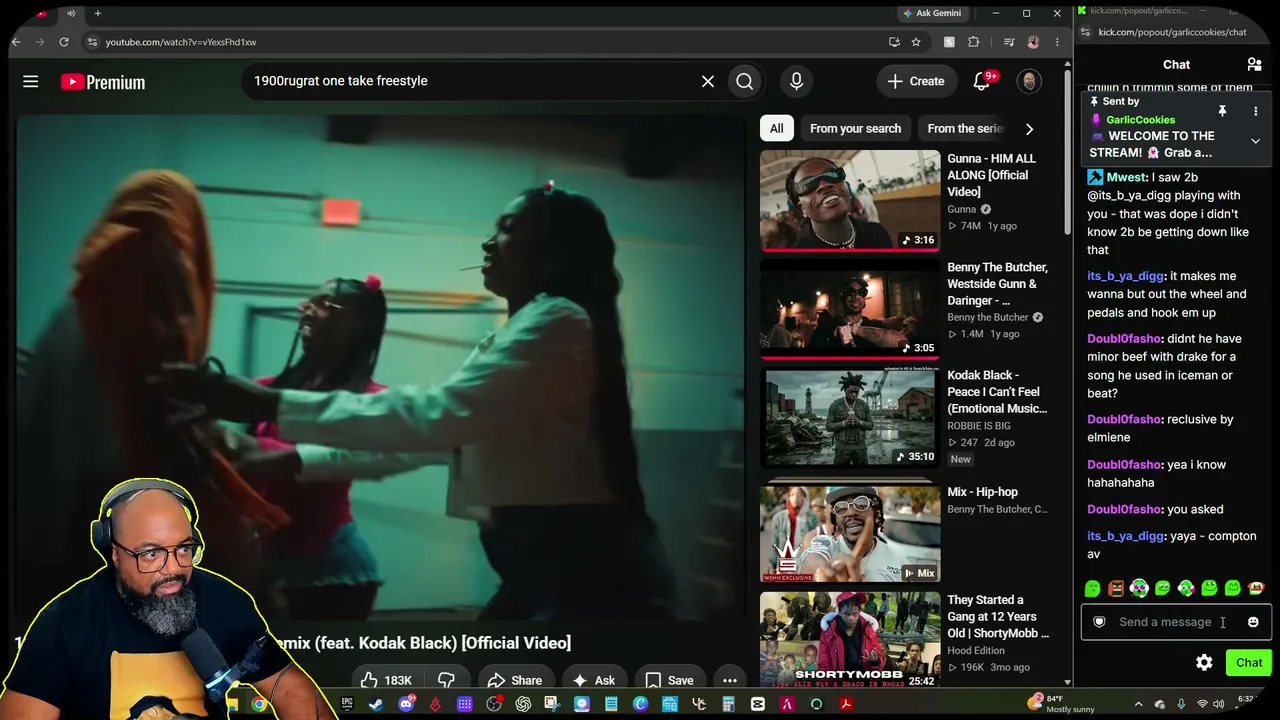1280x720 pixels.
Task: Open Discord from the taskbar
Action: pos(406,704)
